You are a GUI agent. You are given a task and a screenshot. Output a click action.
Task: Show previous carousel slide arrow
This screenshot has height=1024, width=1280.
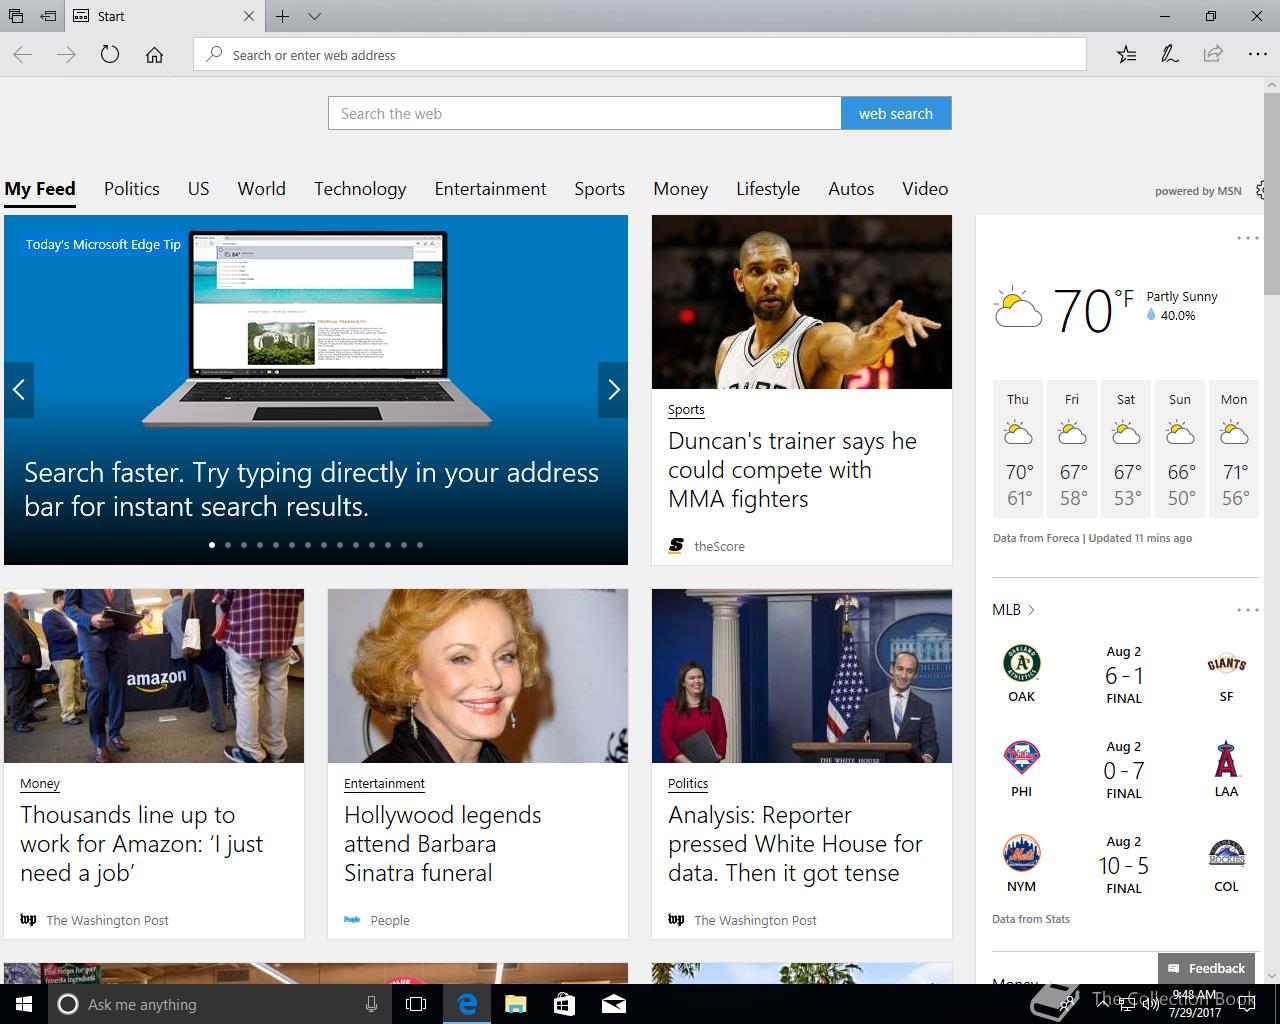[x=19, y=390]
